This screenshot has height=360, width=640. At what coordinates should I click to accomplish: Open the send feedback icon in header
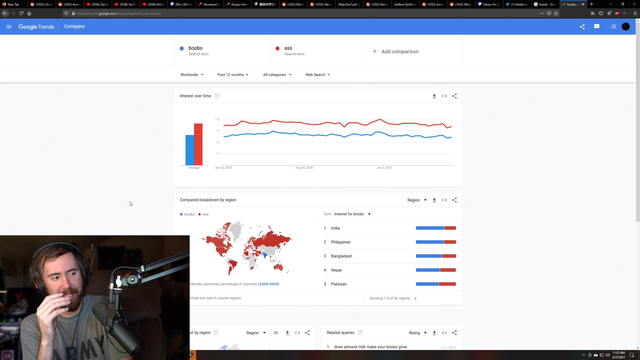click(597, 27)
